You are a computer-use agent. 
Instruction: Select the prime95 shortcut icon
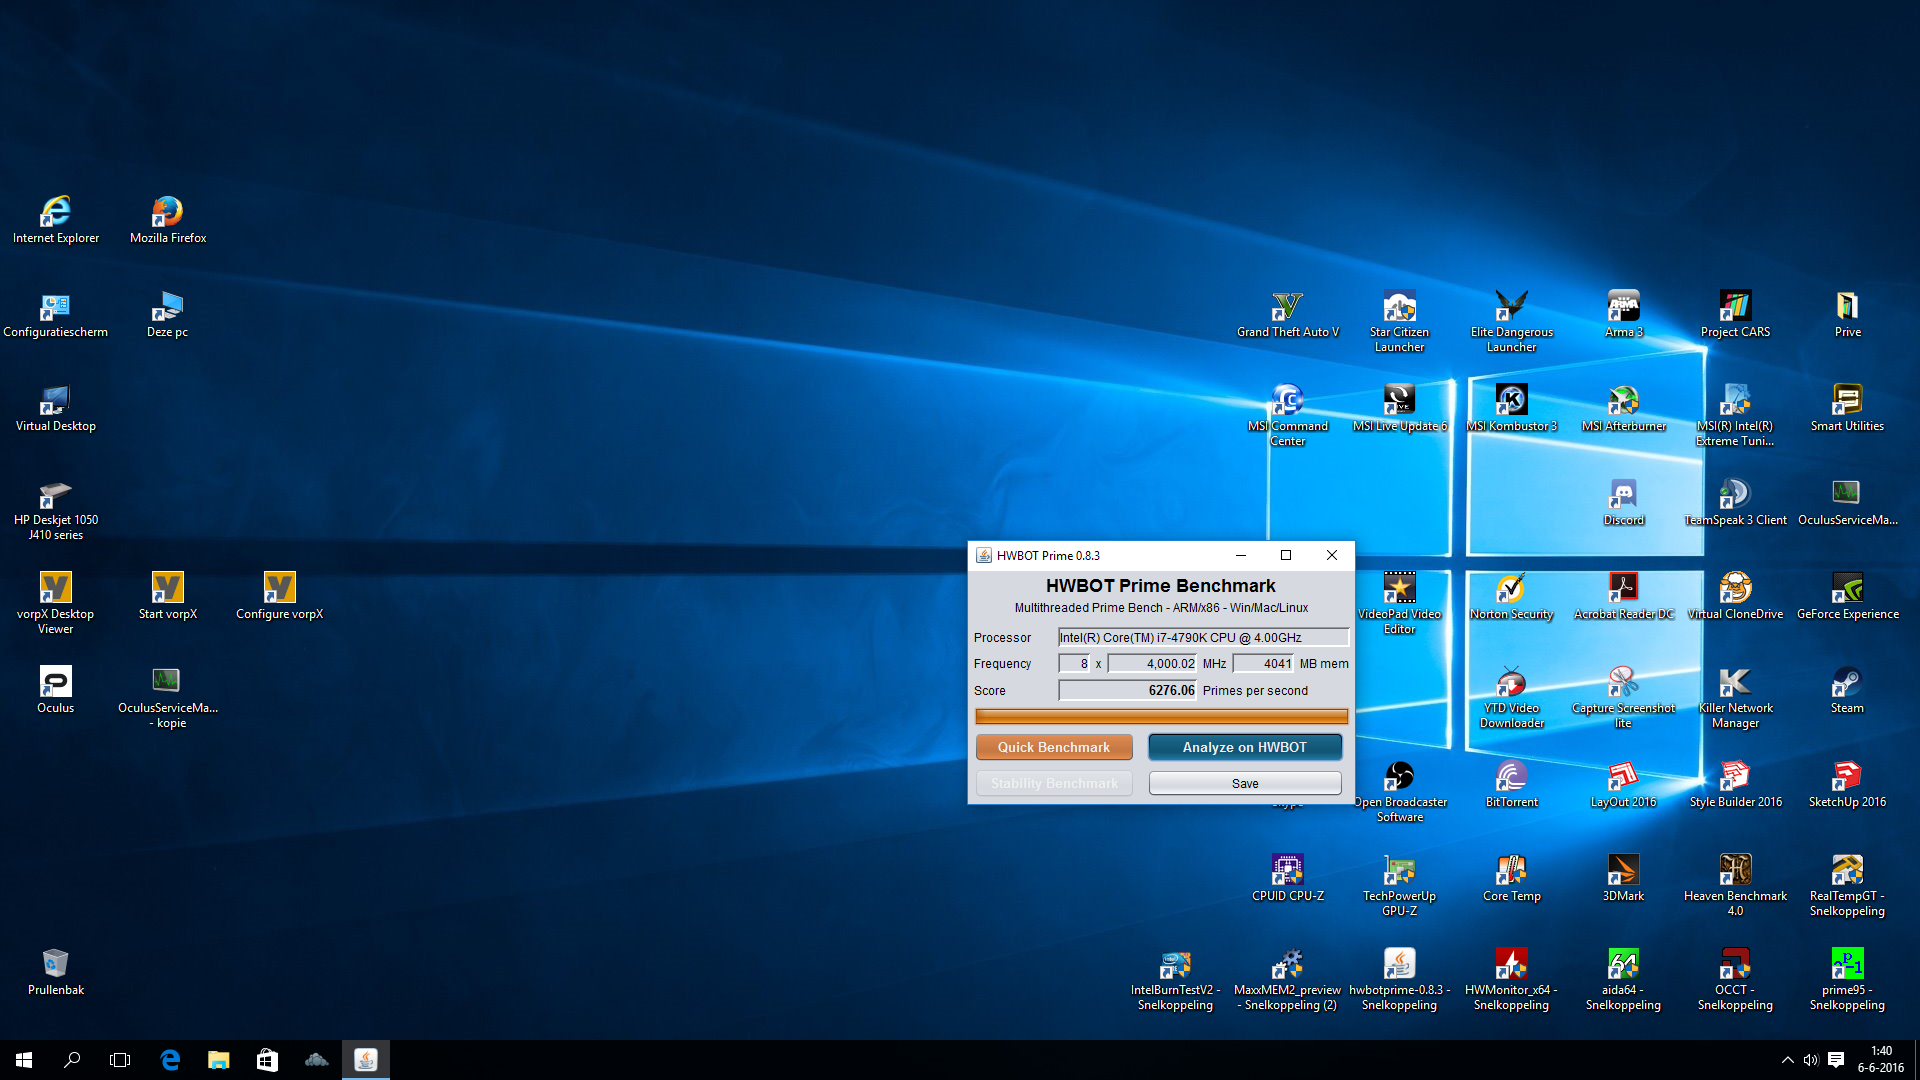click(x=1848, y=979)
